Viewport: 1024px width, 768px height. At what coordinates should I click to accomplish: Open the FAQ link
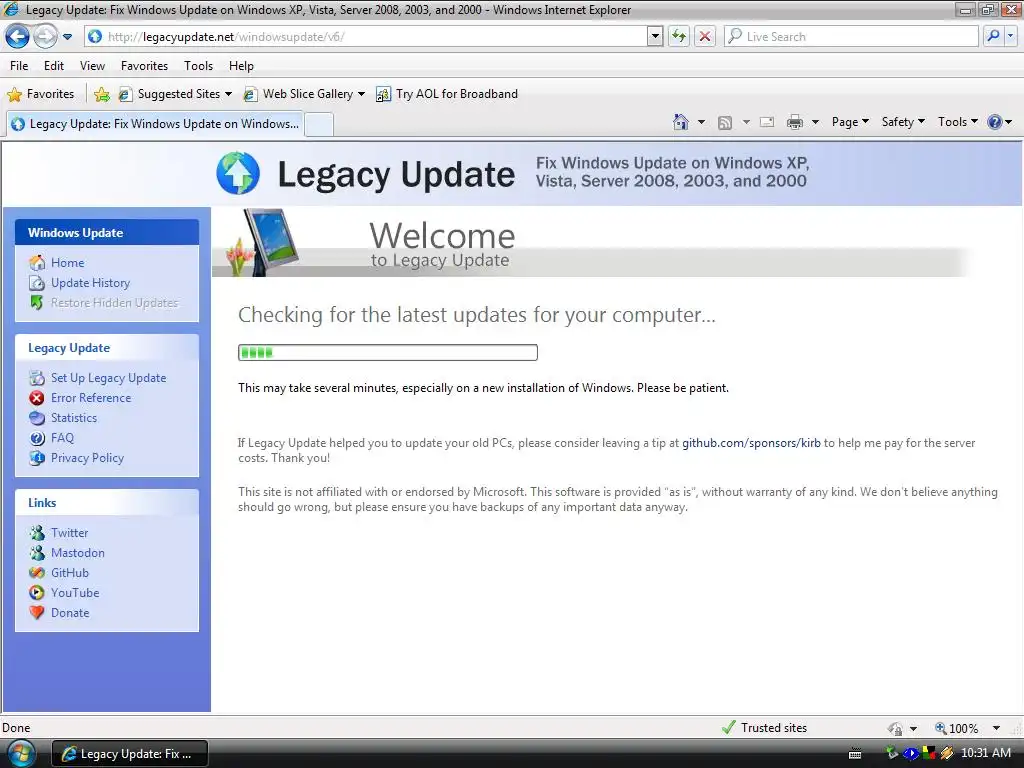click(x=63, y=438)
